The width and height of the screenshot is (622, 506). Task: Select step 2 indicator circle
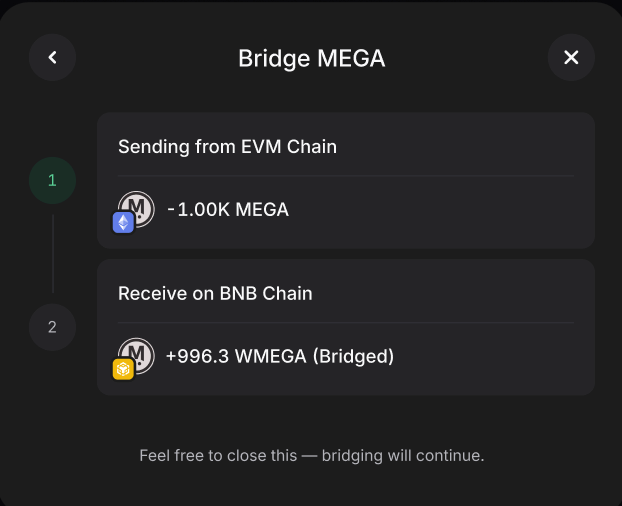click(52, 327)
